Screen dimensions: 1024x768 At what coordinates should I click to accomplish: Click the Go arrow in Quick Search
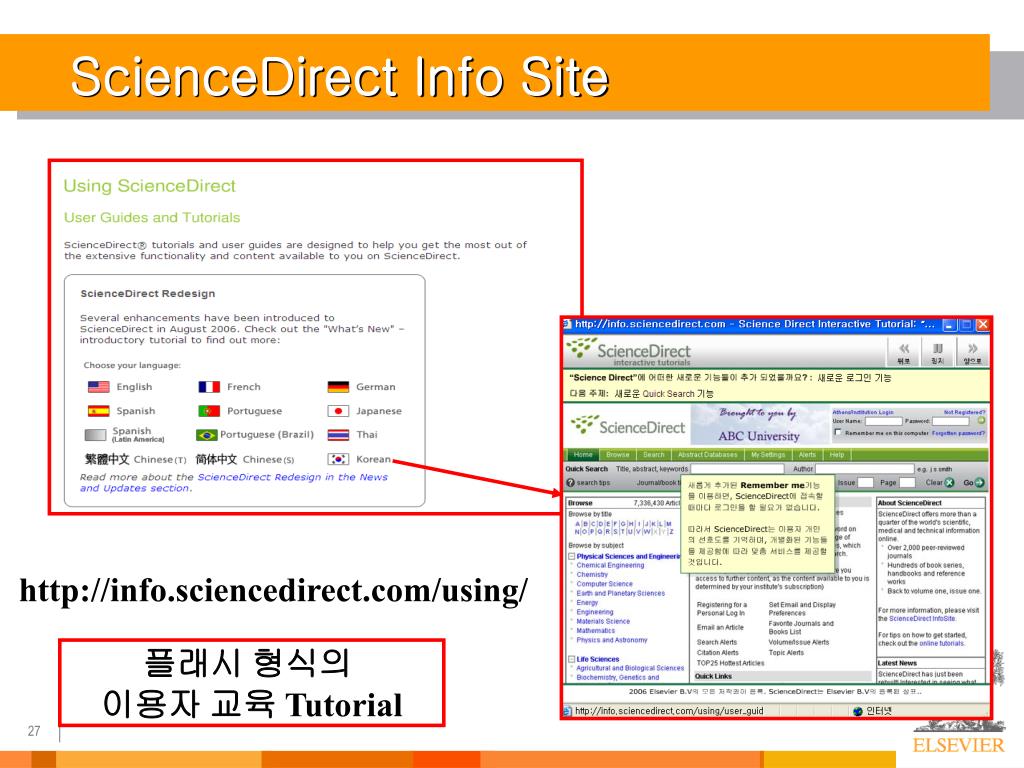coord(979,483)
